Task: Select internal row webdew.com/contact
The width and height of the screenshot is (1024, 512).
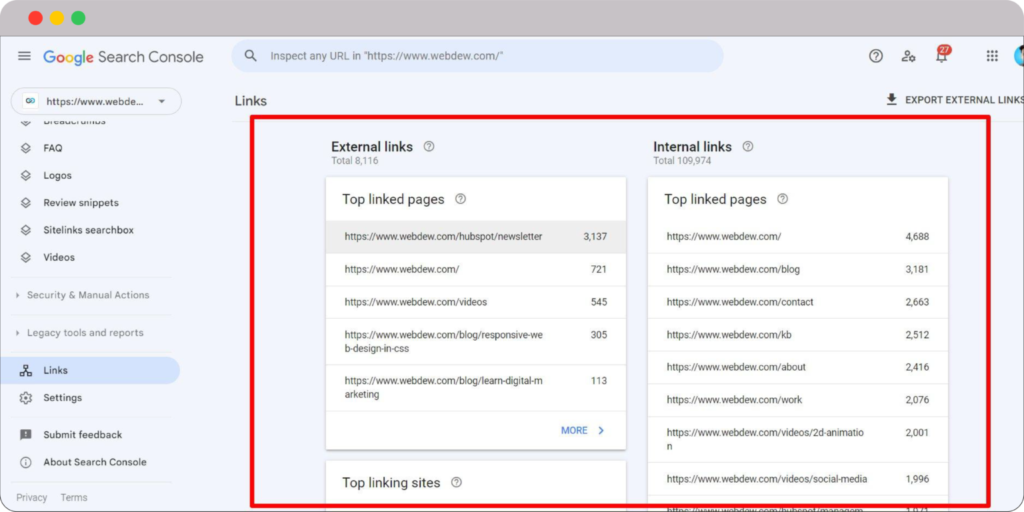Action: pyautogui.click(x=797, y=302)
